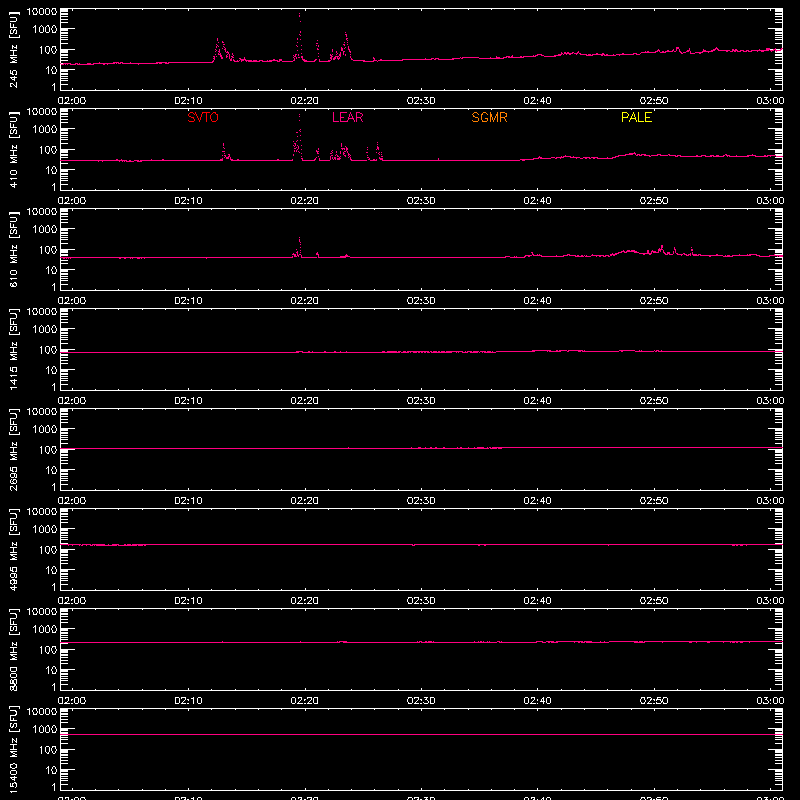800x800 pixels.
Task: Click the 10 tick label on 1415 MHz axis
Action: pyautogui.click(x=51, y=370)
